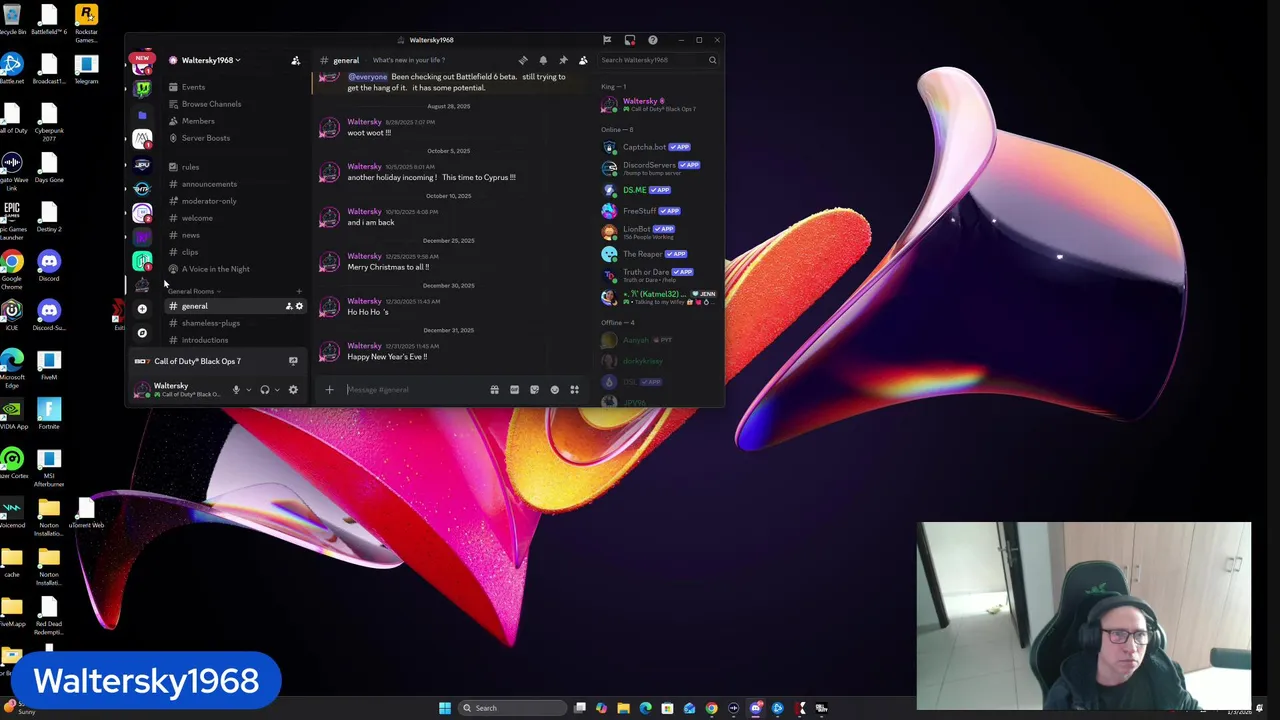Open the Threads icon in the channel header

(523, 60)
